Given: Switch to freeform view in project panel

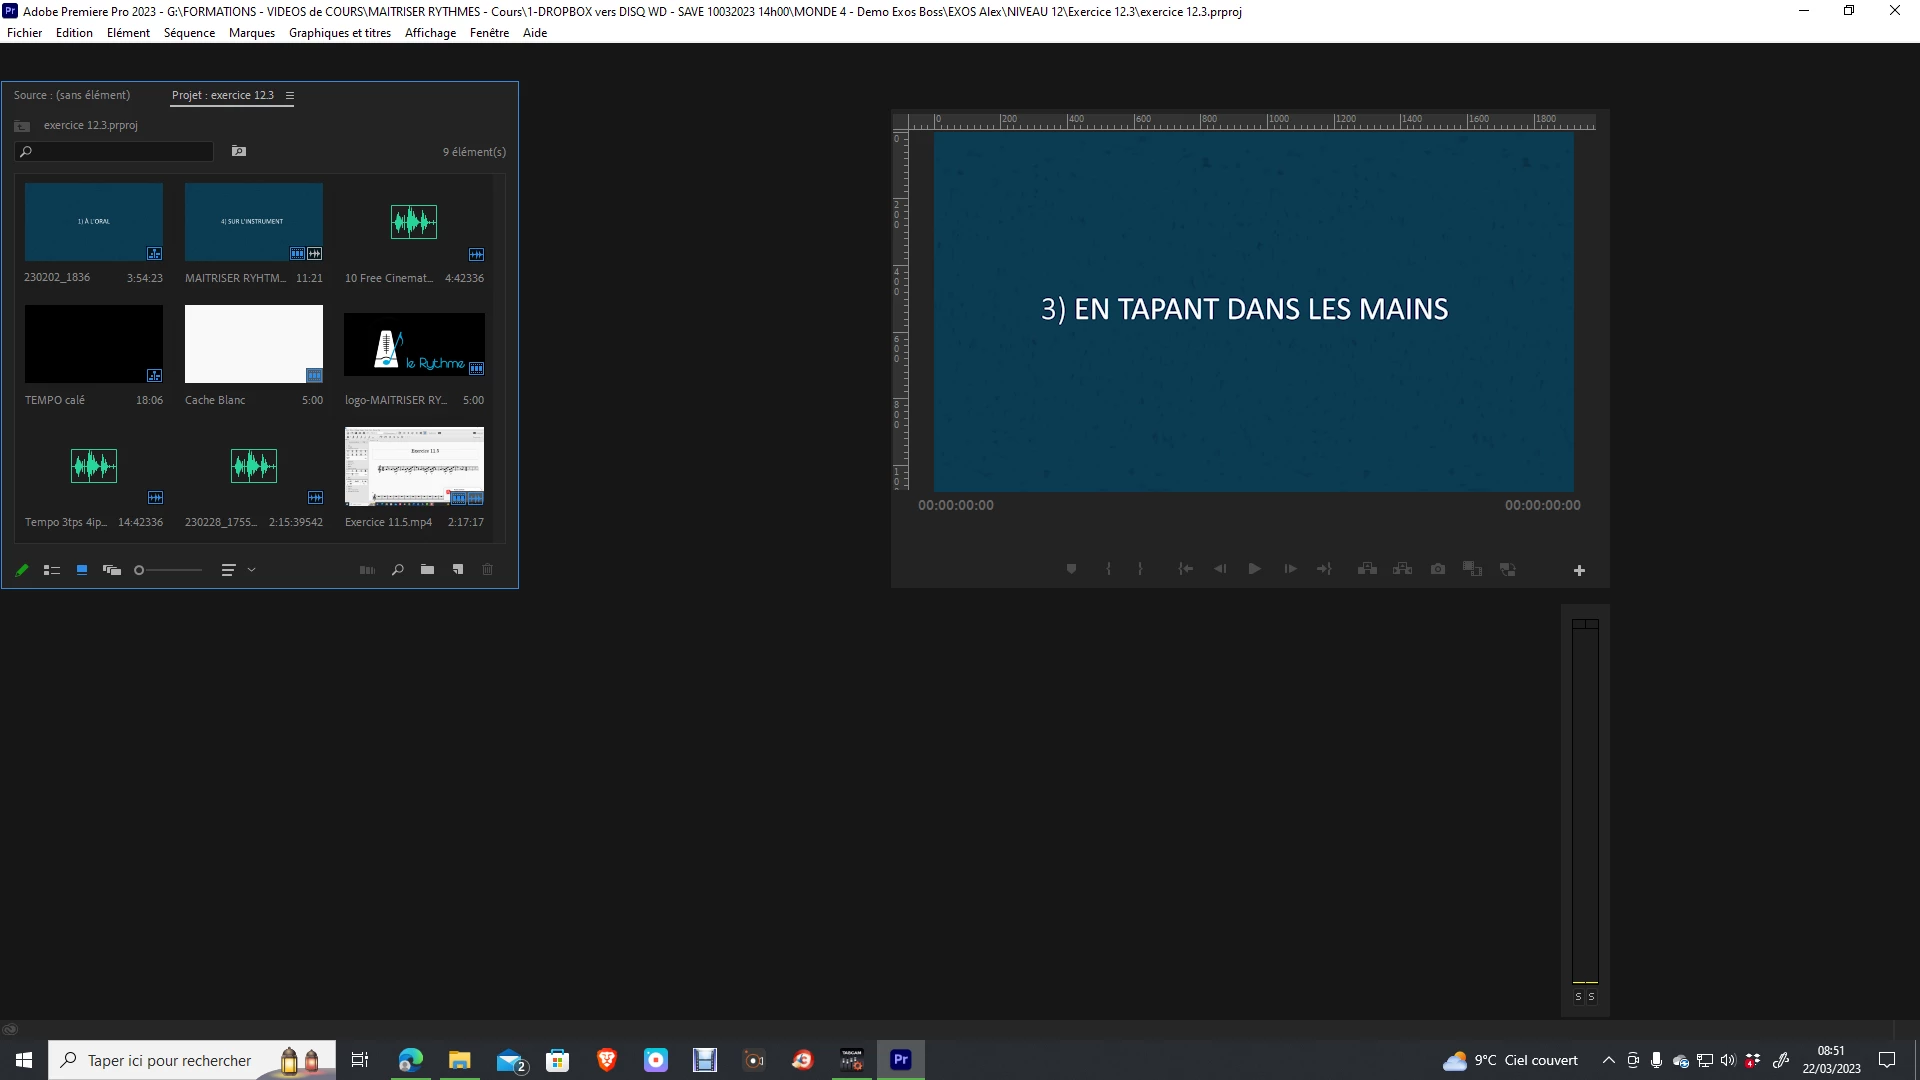Looking at the screenshot, I should 112,570.
